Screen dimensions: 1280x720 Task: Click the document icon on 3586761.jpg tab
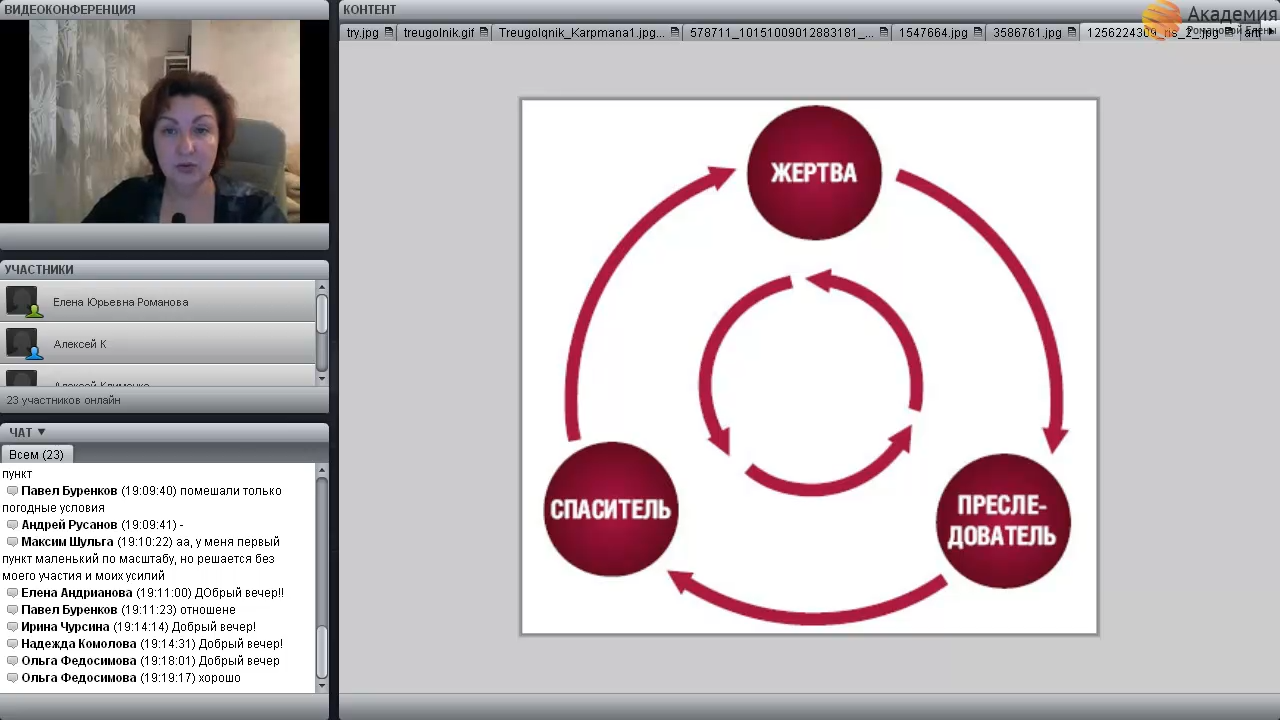1072,33
